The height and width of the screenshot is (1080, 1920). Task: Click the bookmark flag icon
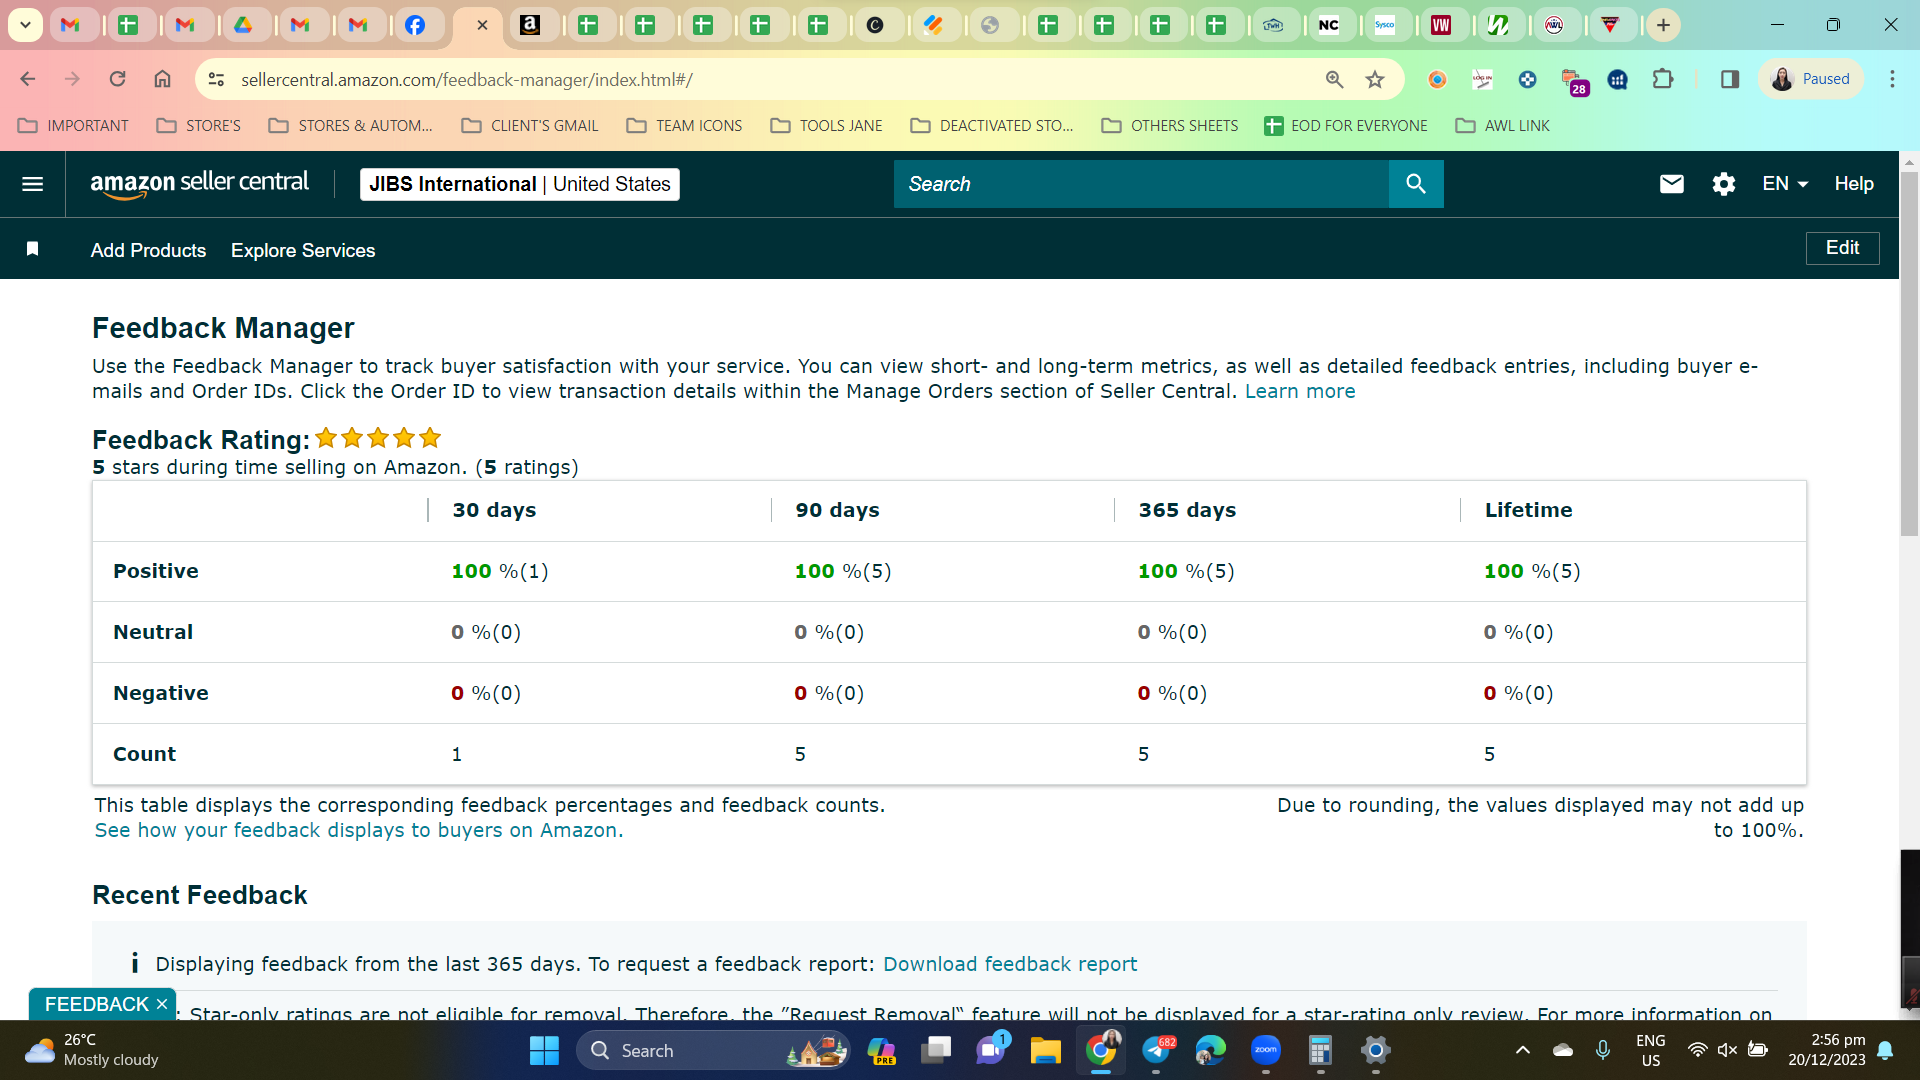click(x=32, y=249)
